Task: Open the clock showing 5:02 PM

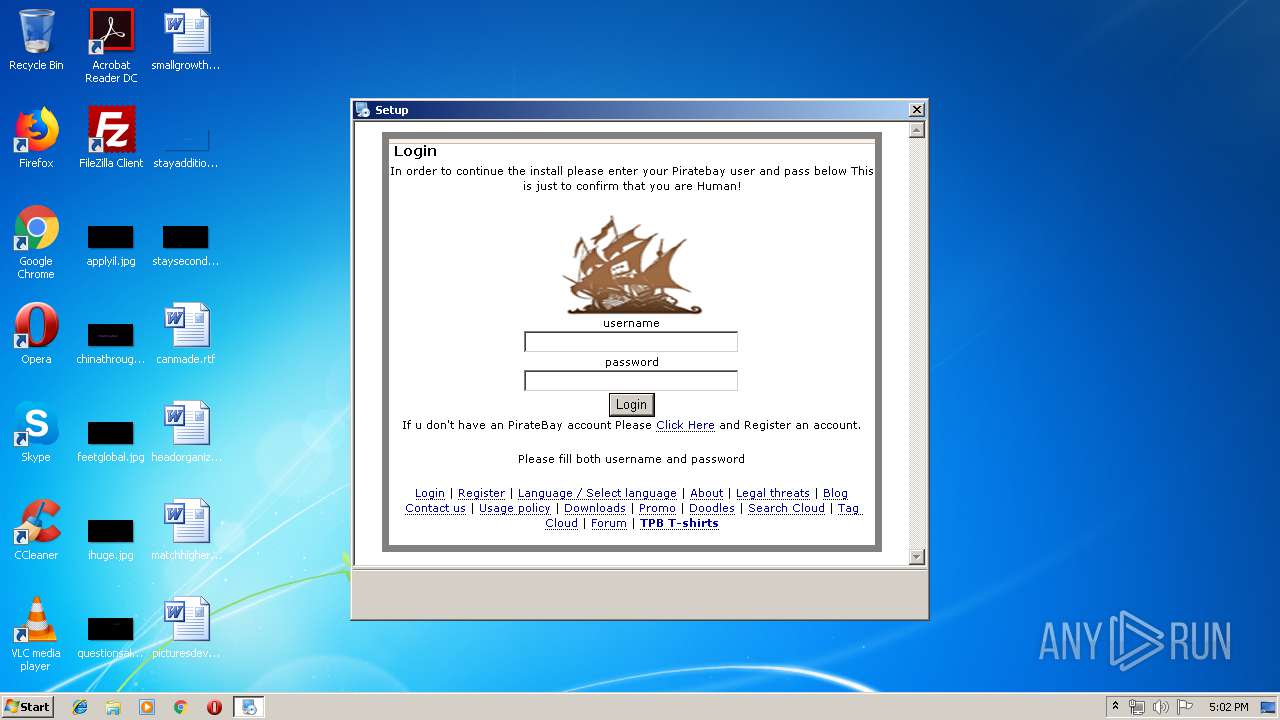Action: point(1228,707)
